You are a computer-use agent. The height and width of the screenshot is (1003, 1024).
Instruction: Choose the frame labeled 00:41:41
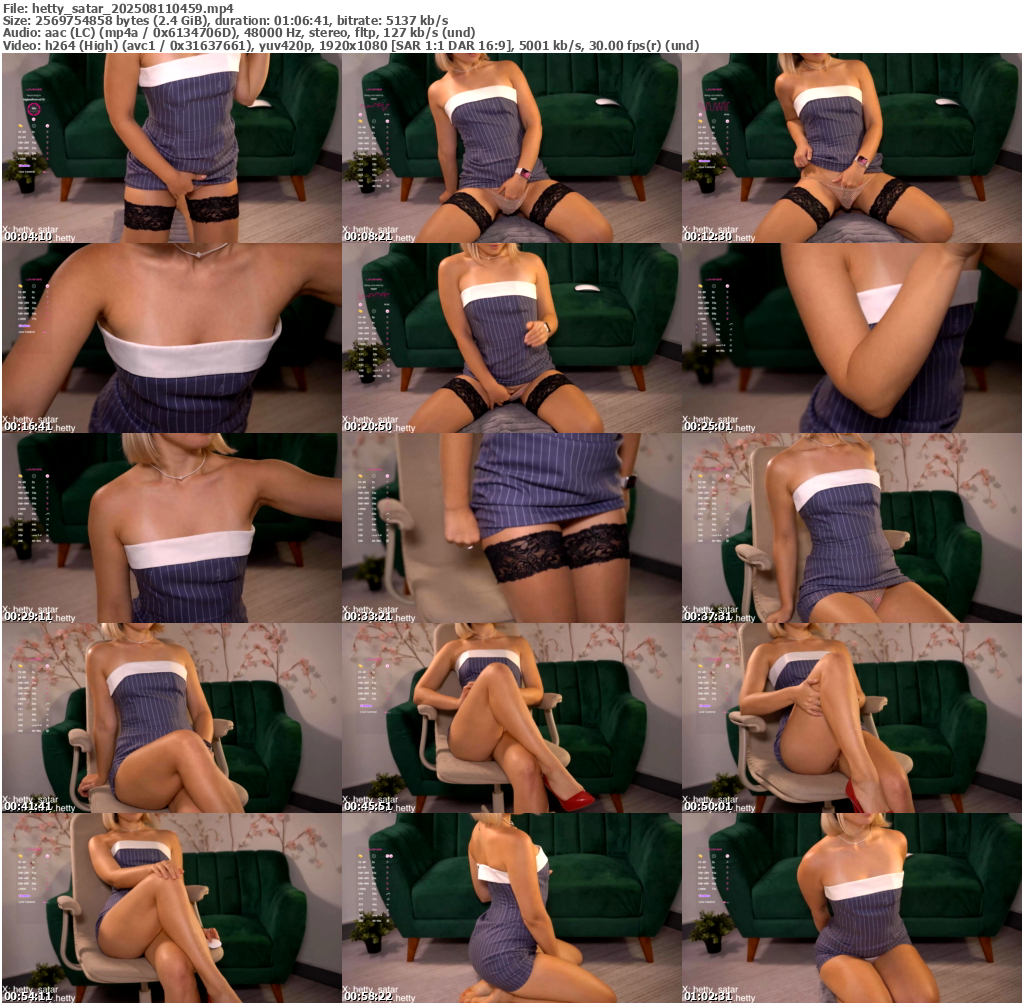pos(171,718)
